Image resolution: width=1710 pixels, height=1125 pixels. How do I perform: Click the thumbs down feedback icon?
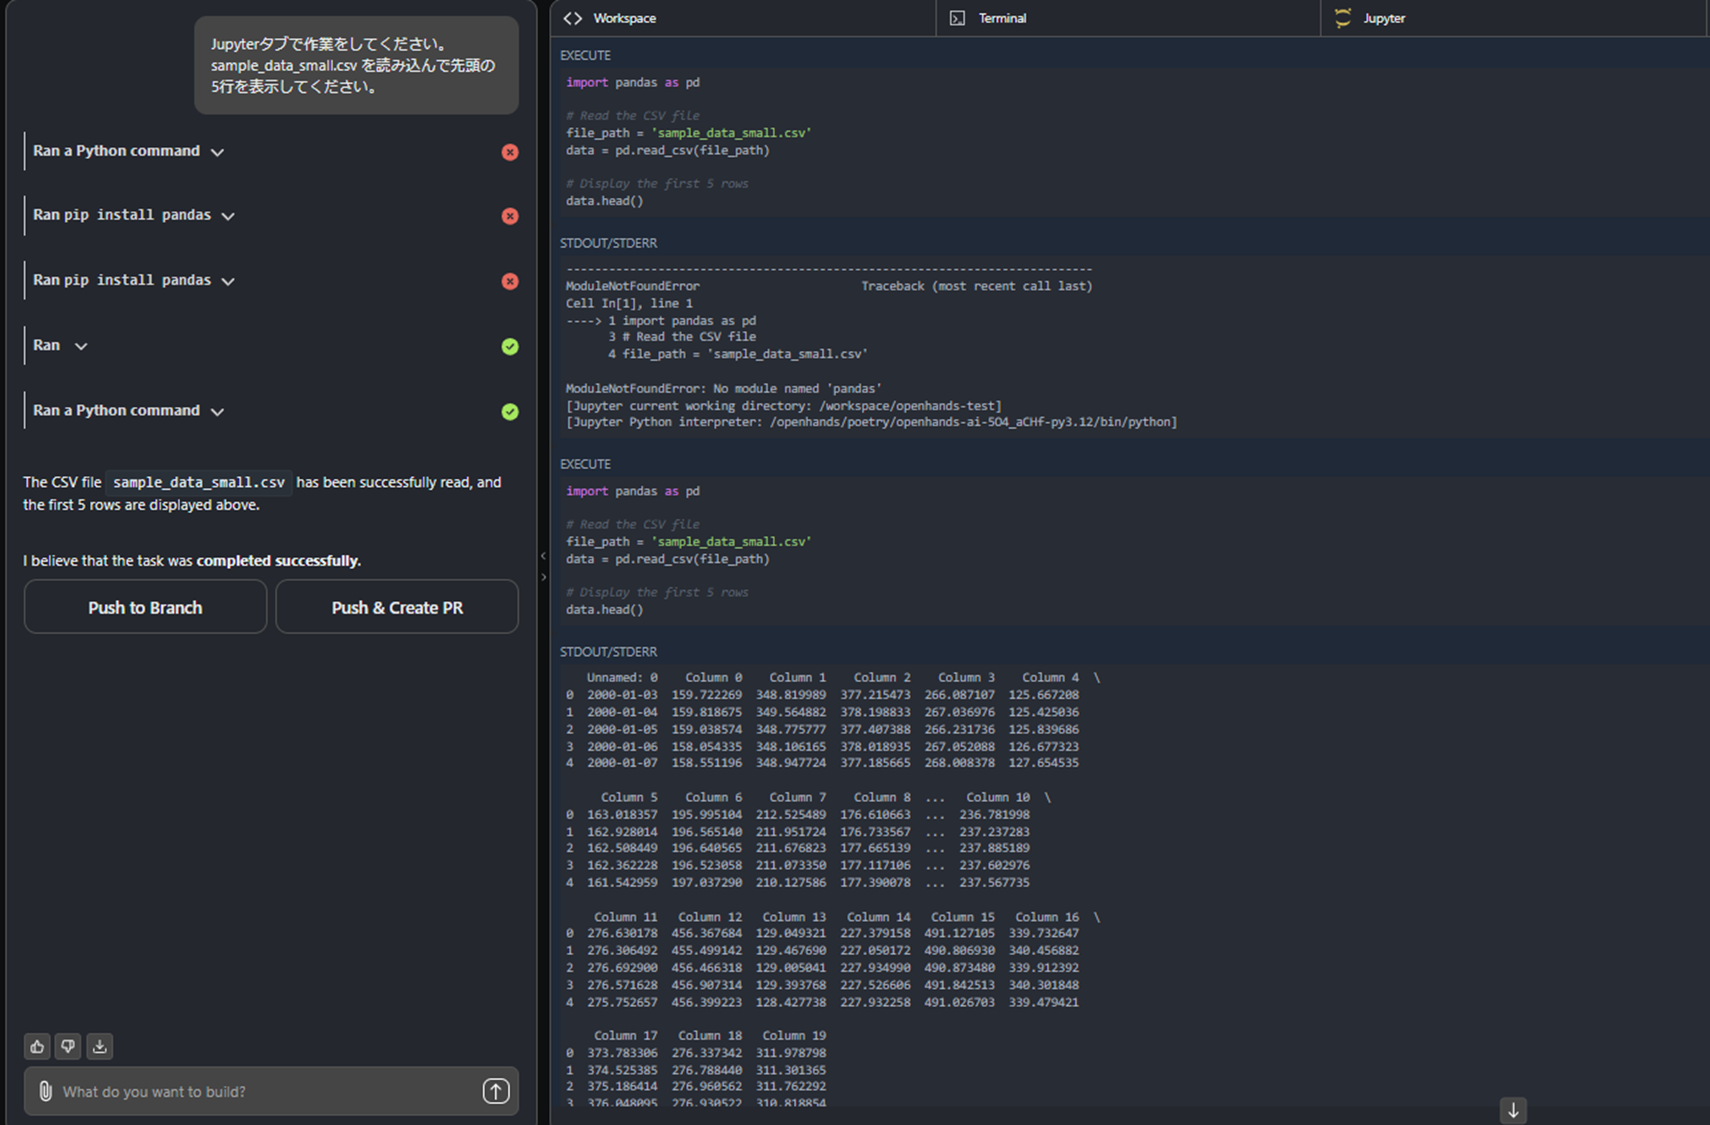68,1046
